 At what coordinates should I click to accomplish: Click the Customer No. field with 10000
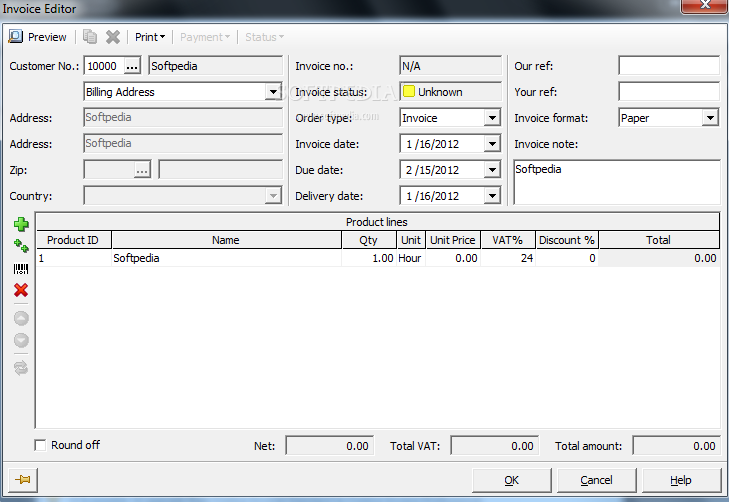(x=104, y=66)
